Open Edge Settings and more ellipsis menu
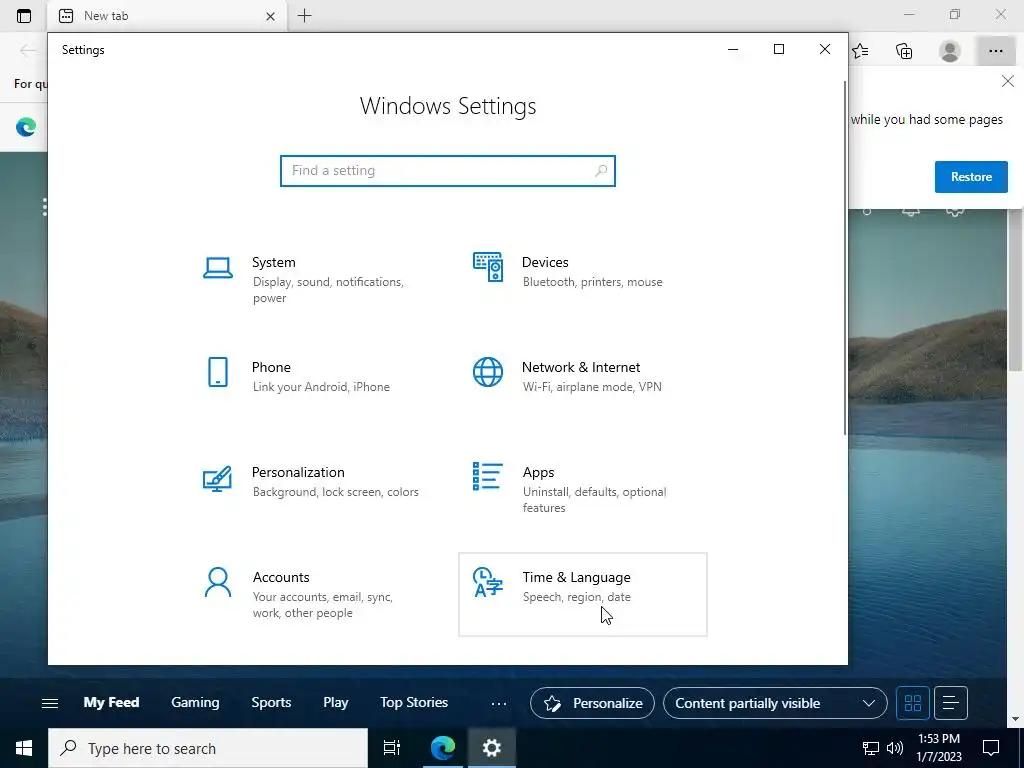 click(995, 51)
